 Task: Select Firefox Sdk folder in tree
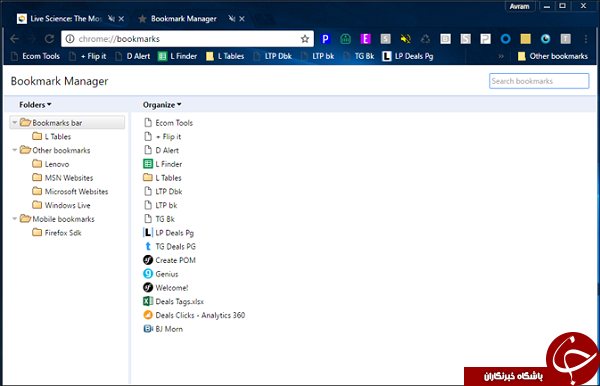(x=57, y=233)
